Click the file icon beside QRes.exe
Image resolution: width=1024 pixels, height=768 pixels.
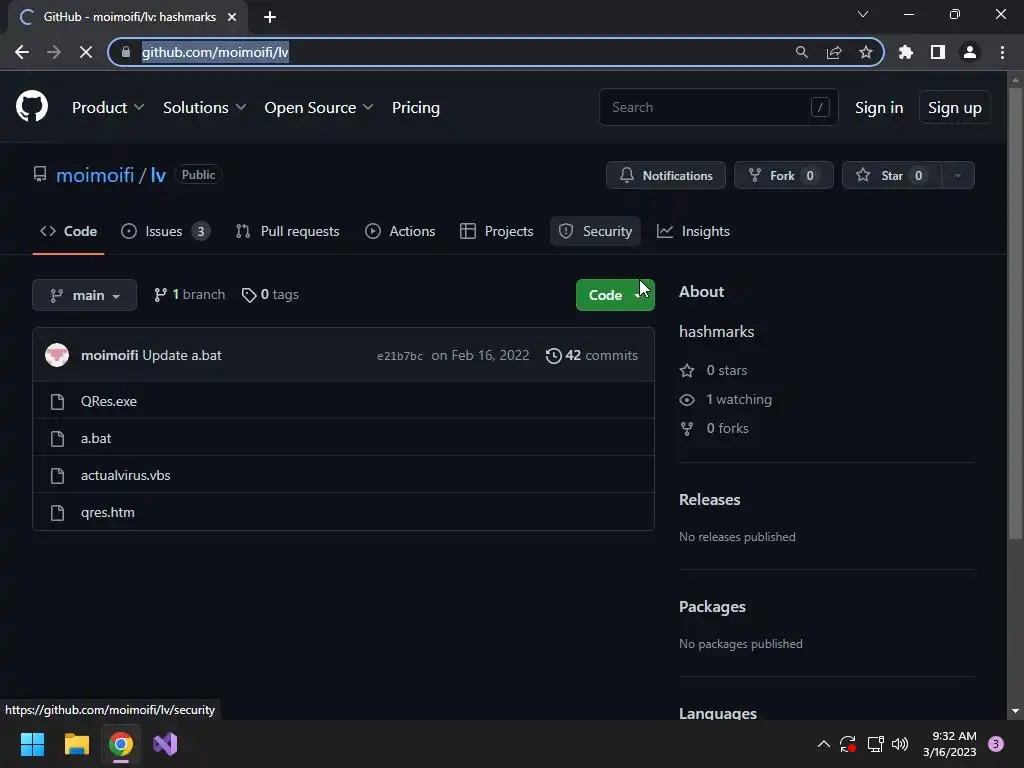[x=57, y=402]
